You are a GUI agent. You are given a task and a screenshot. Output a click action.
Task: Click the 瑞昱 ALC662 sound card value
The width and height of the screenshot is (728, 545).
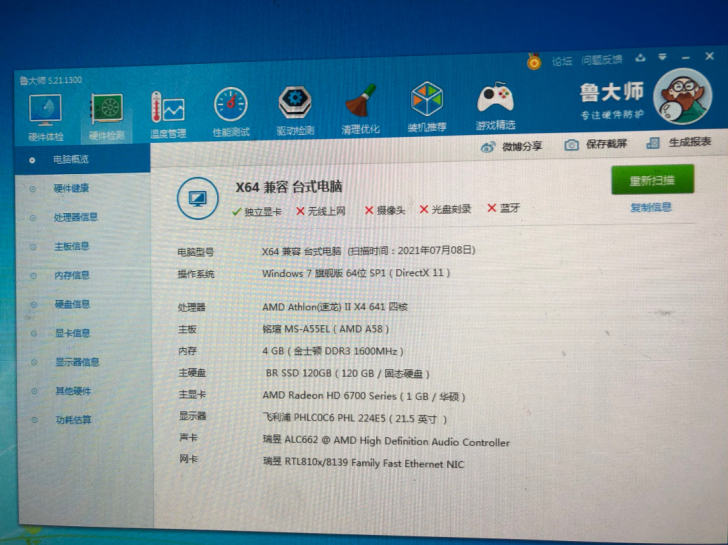[386, 441]
